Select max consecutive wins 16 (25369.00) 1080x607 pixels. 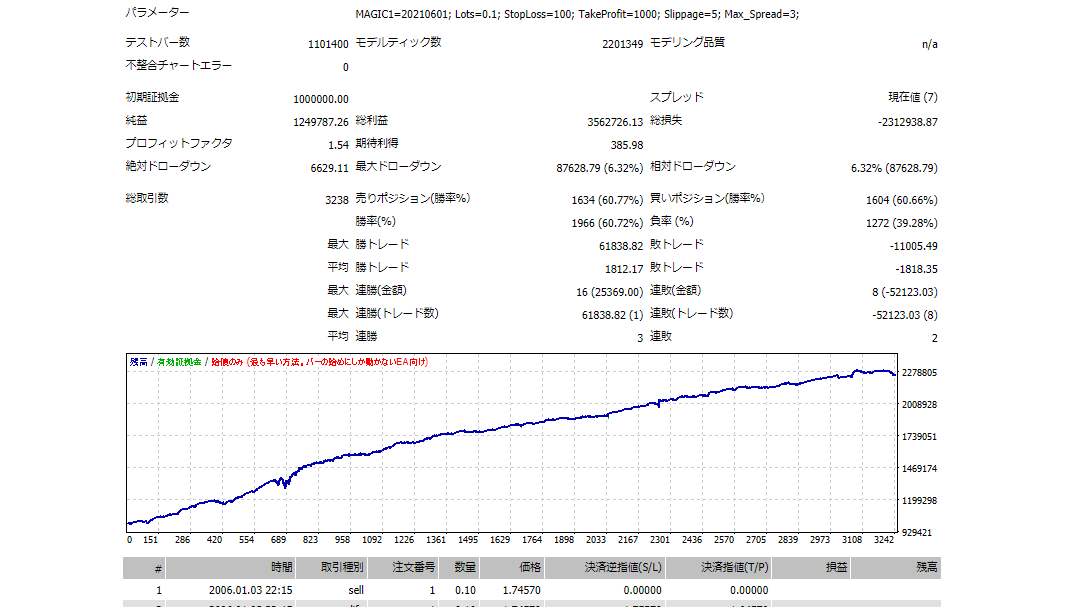click(x=610, y=292)
